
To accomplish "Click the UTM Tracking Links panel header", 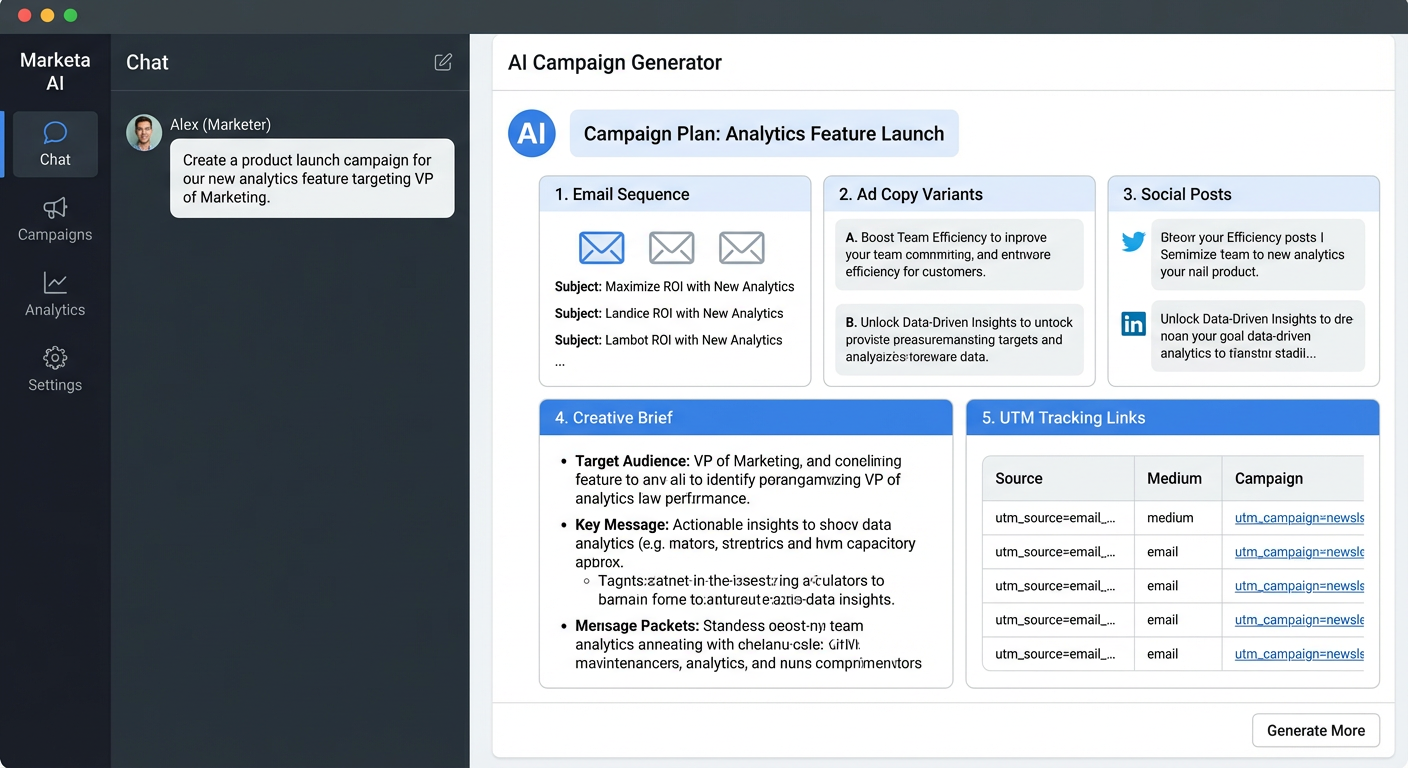I will pyautogui.click(x=1172, y=417).
